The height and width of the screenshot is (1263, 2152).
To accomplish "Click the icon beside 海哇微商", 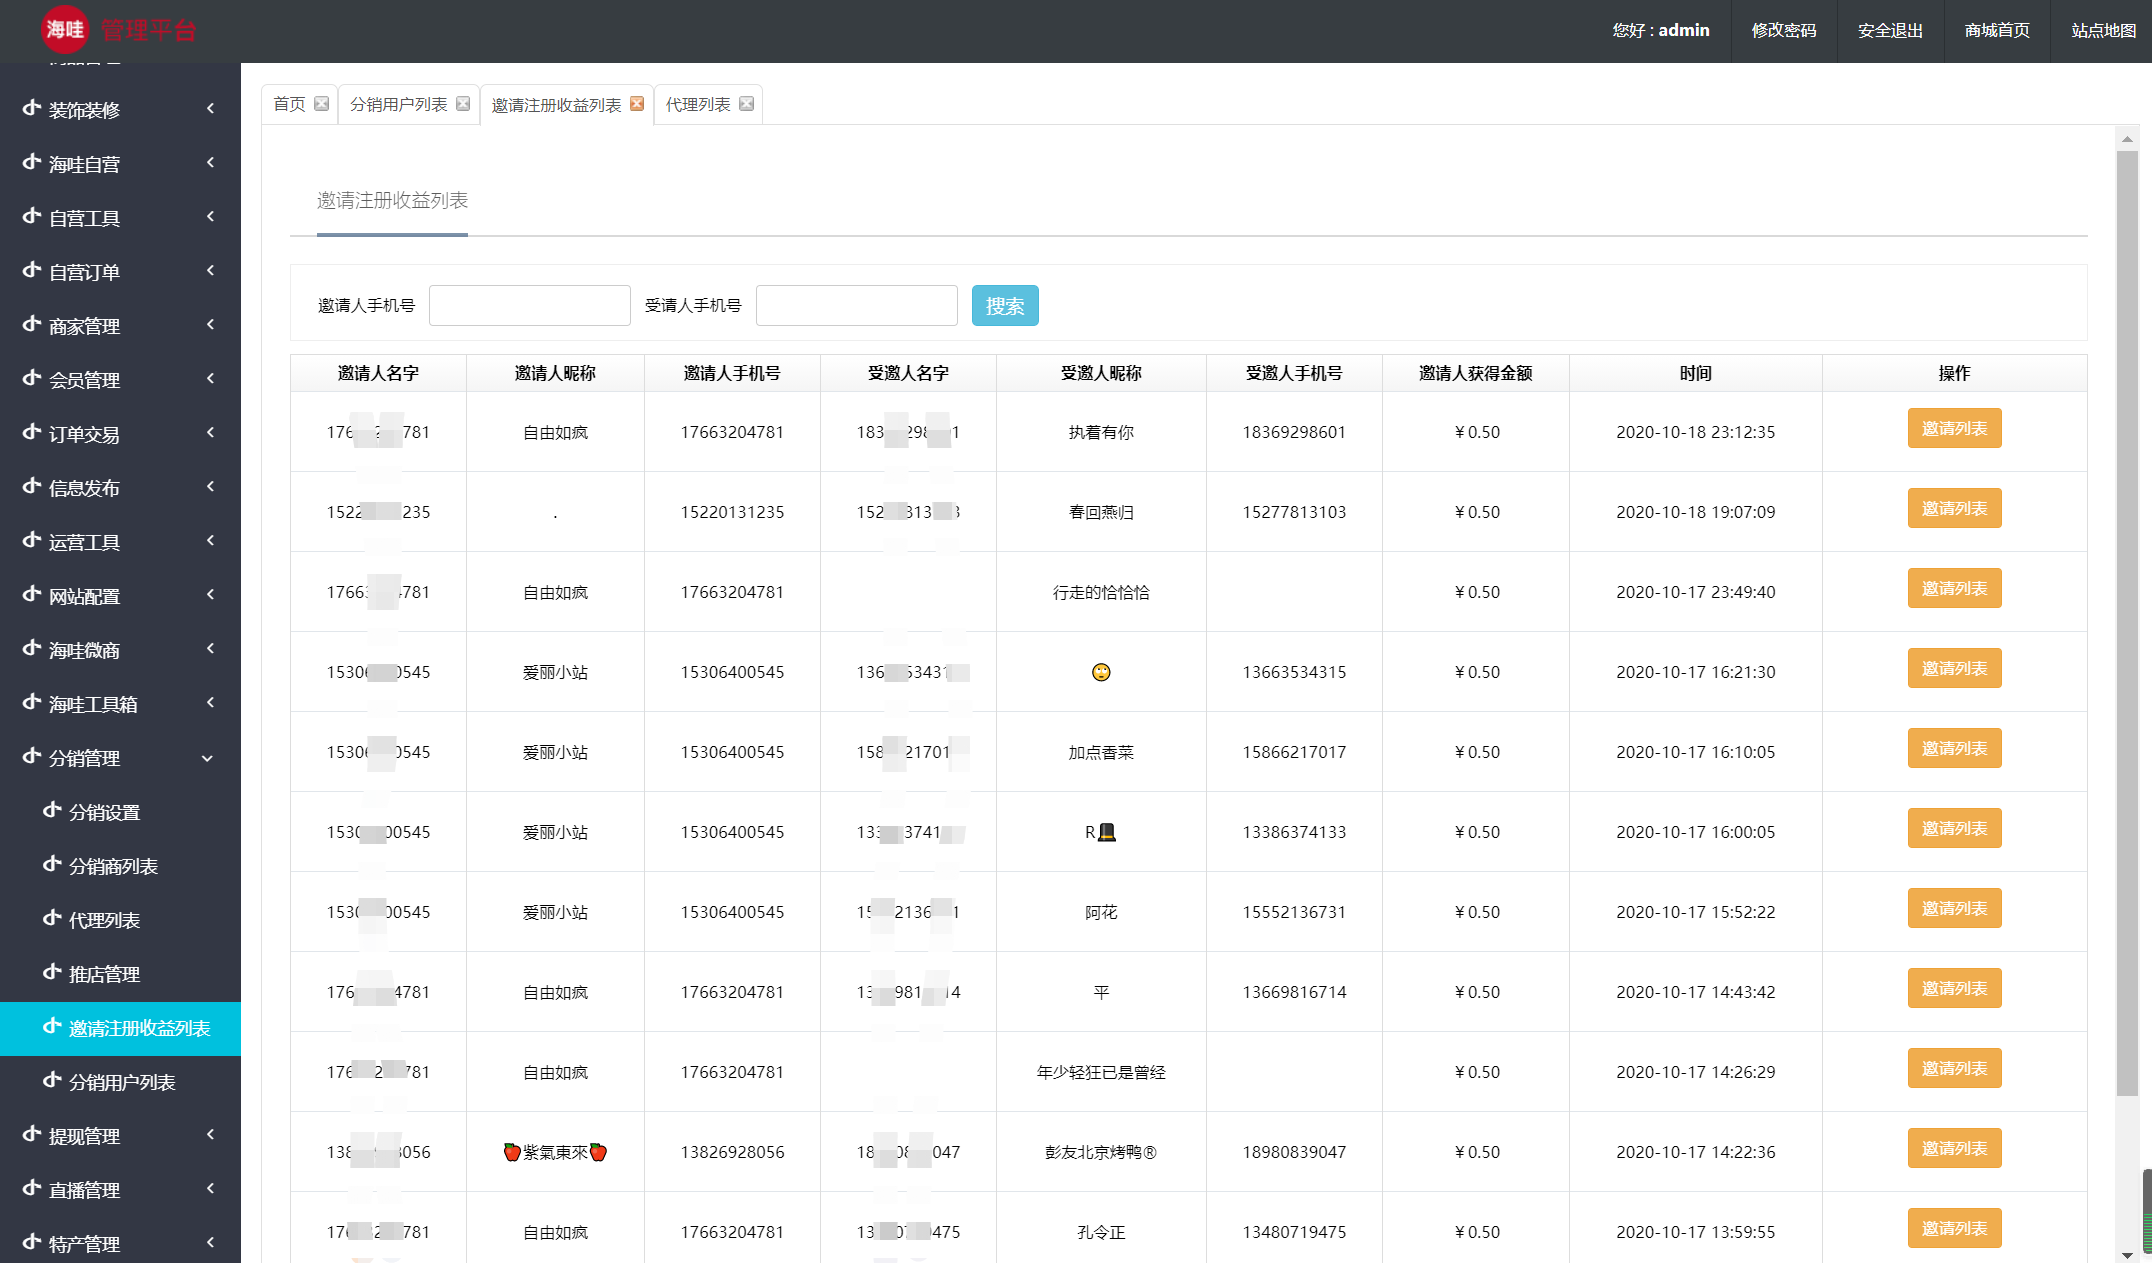I will pos(32,648).
